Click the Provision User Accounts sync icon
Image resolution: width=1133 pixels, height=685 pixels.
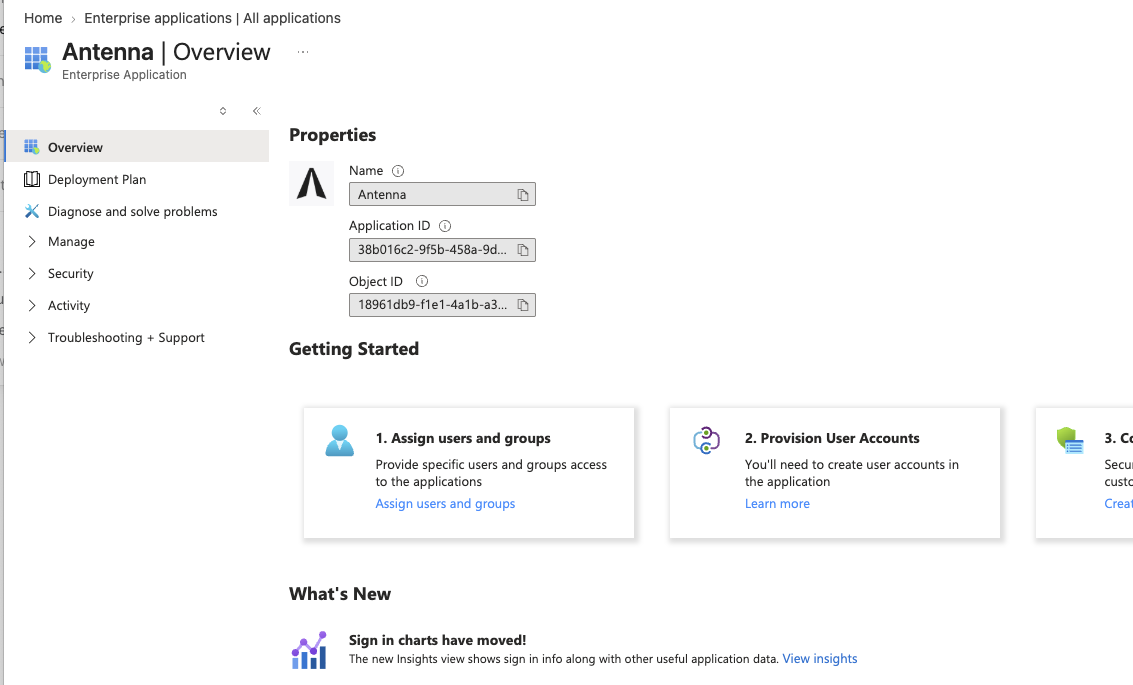pyautogui.click(x=707, y=440)
